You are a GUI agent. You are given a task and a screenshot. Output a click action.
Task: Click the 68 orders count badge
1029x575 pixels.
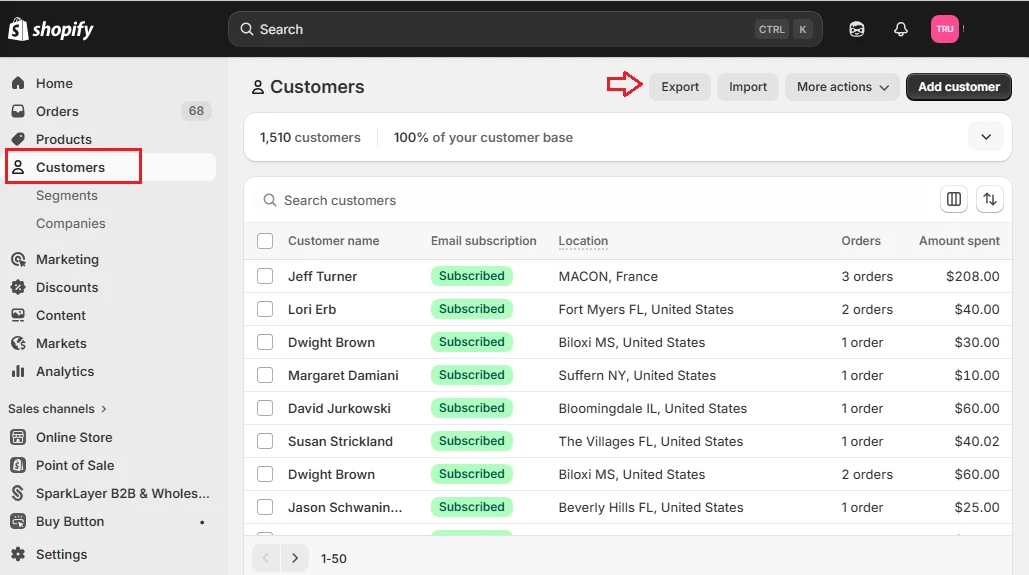196,111
